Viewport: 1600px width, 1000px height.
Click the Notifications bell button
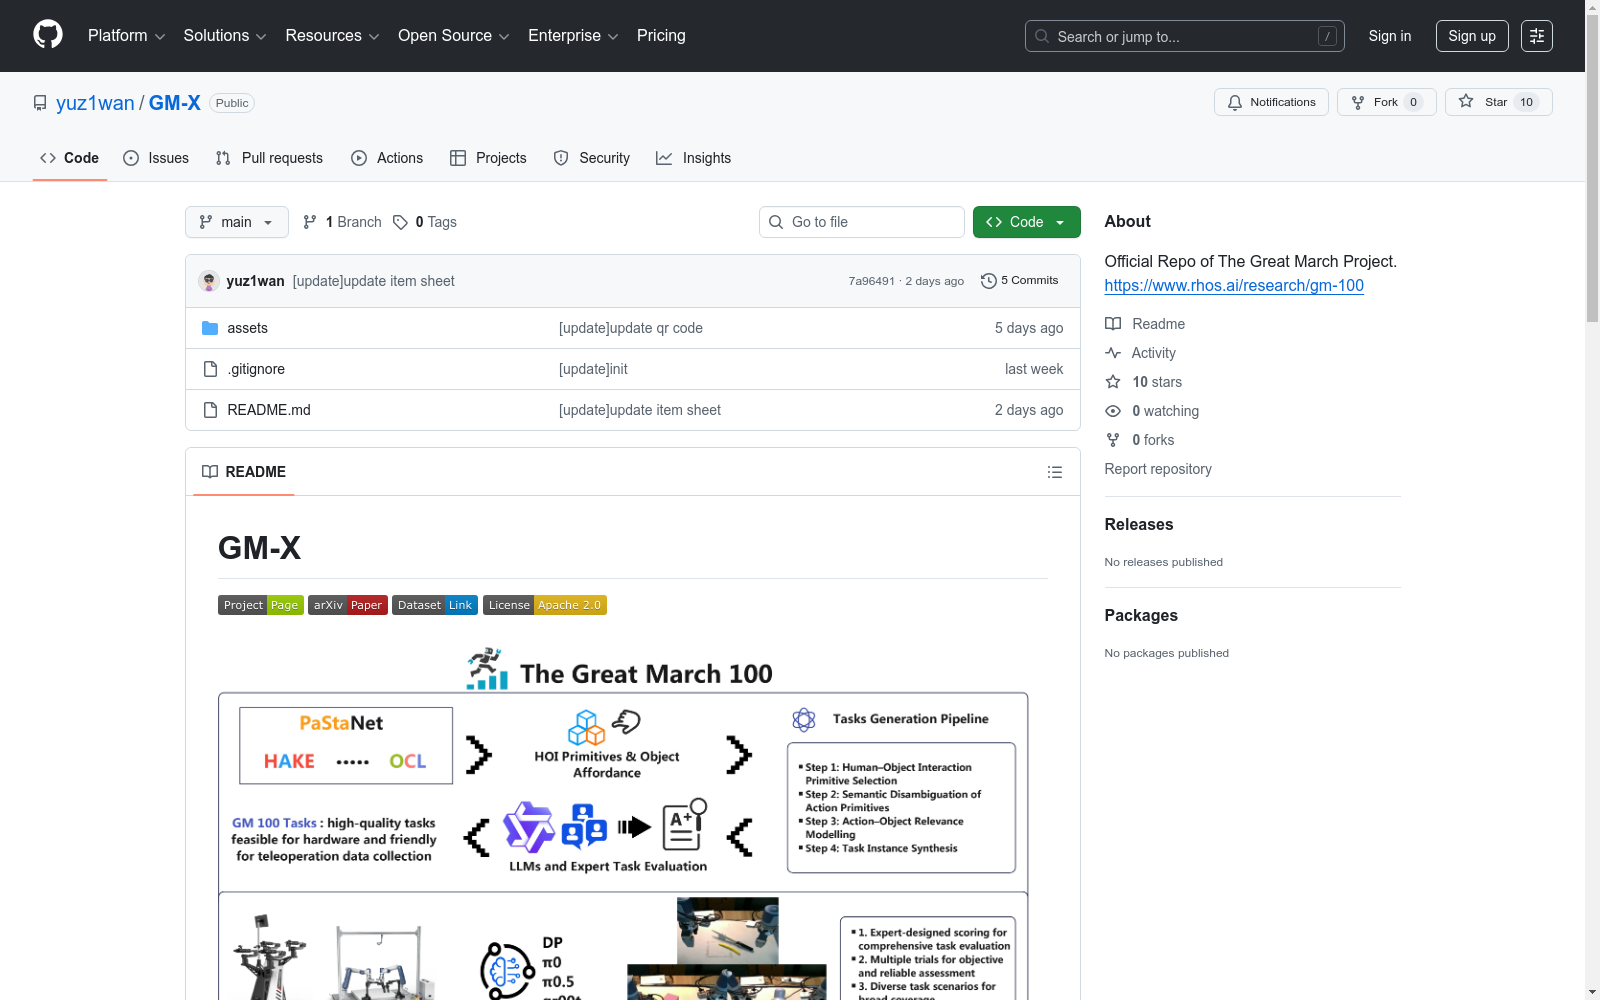[x=1271, y=102]
